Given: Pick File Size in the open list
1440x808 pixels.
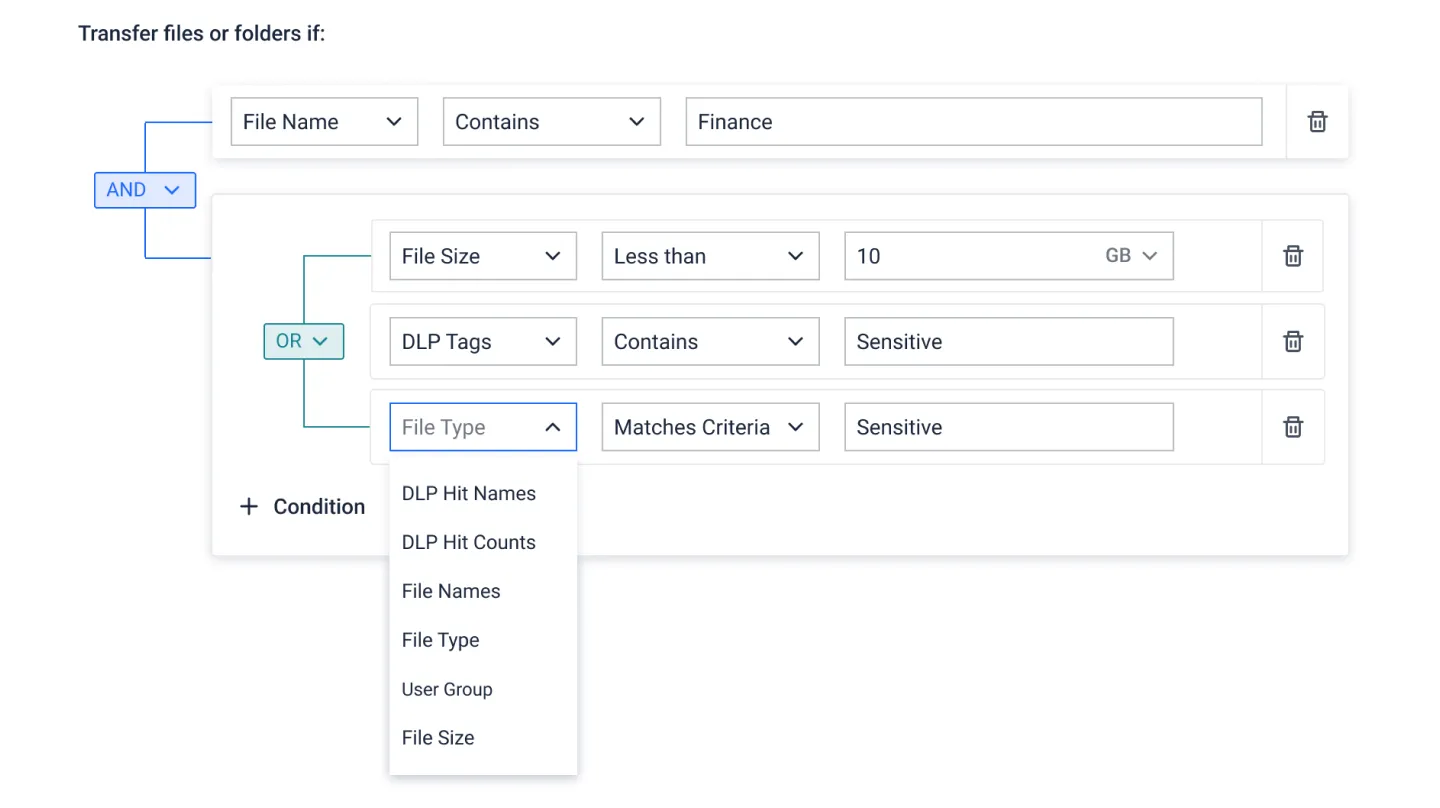Looking at the screenshot, I should pos(438,738).
